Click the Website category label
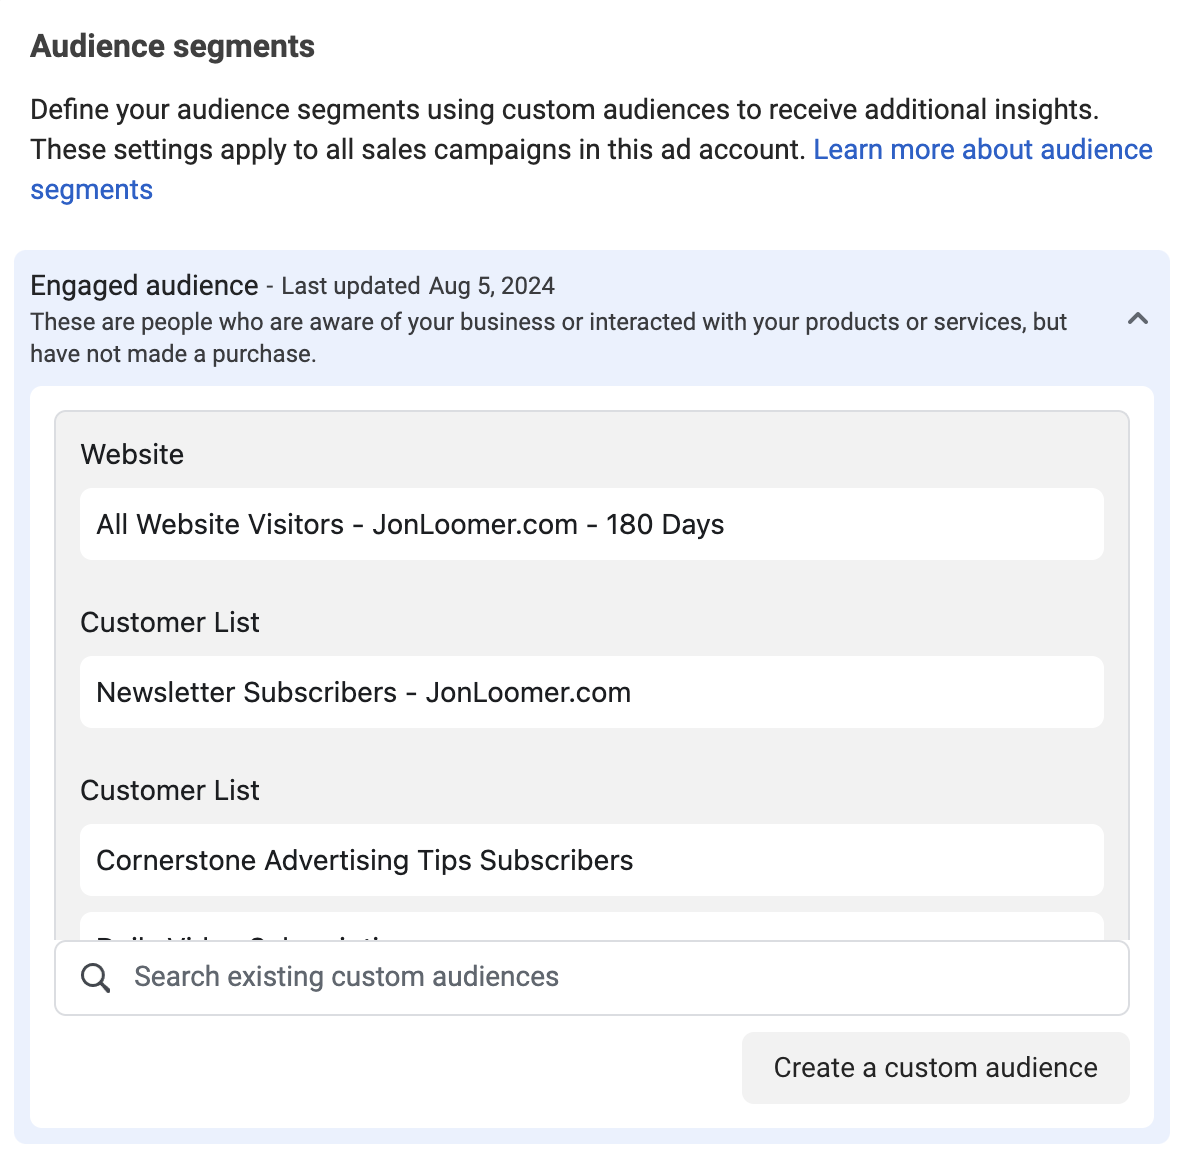This screenshot has height=1162, width=1182. point(132,455)
